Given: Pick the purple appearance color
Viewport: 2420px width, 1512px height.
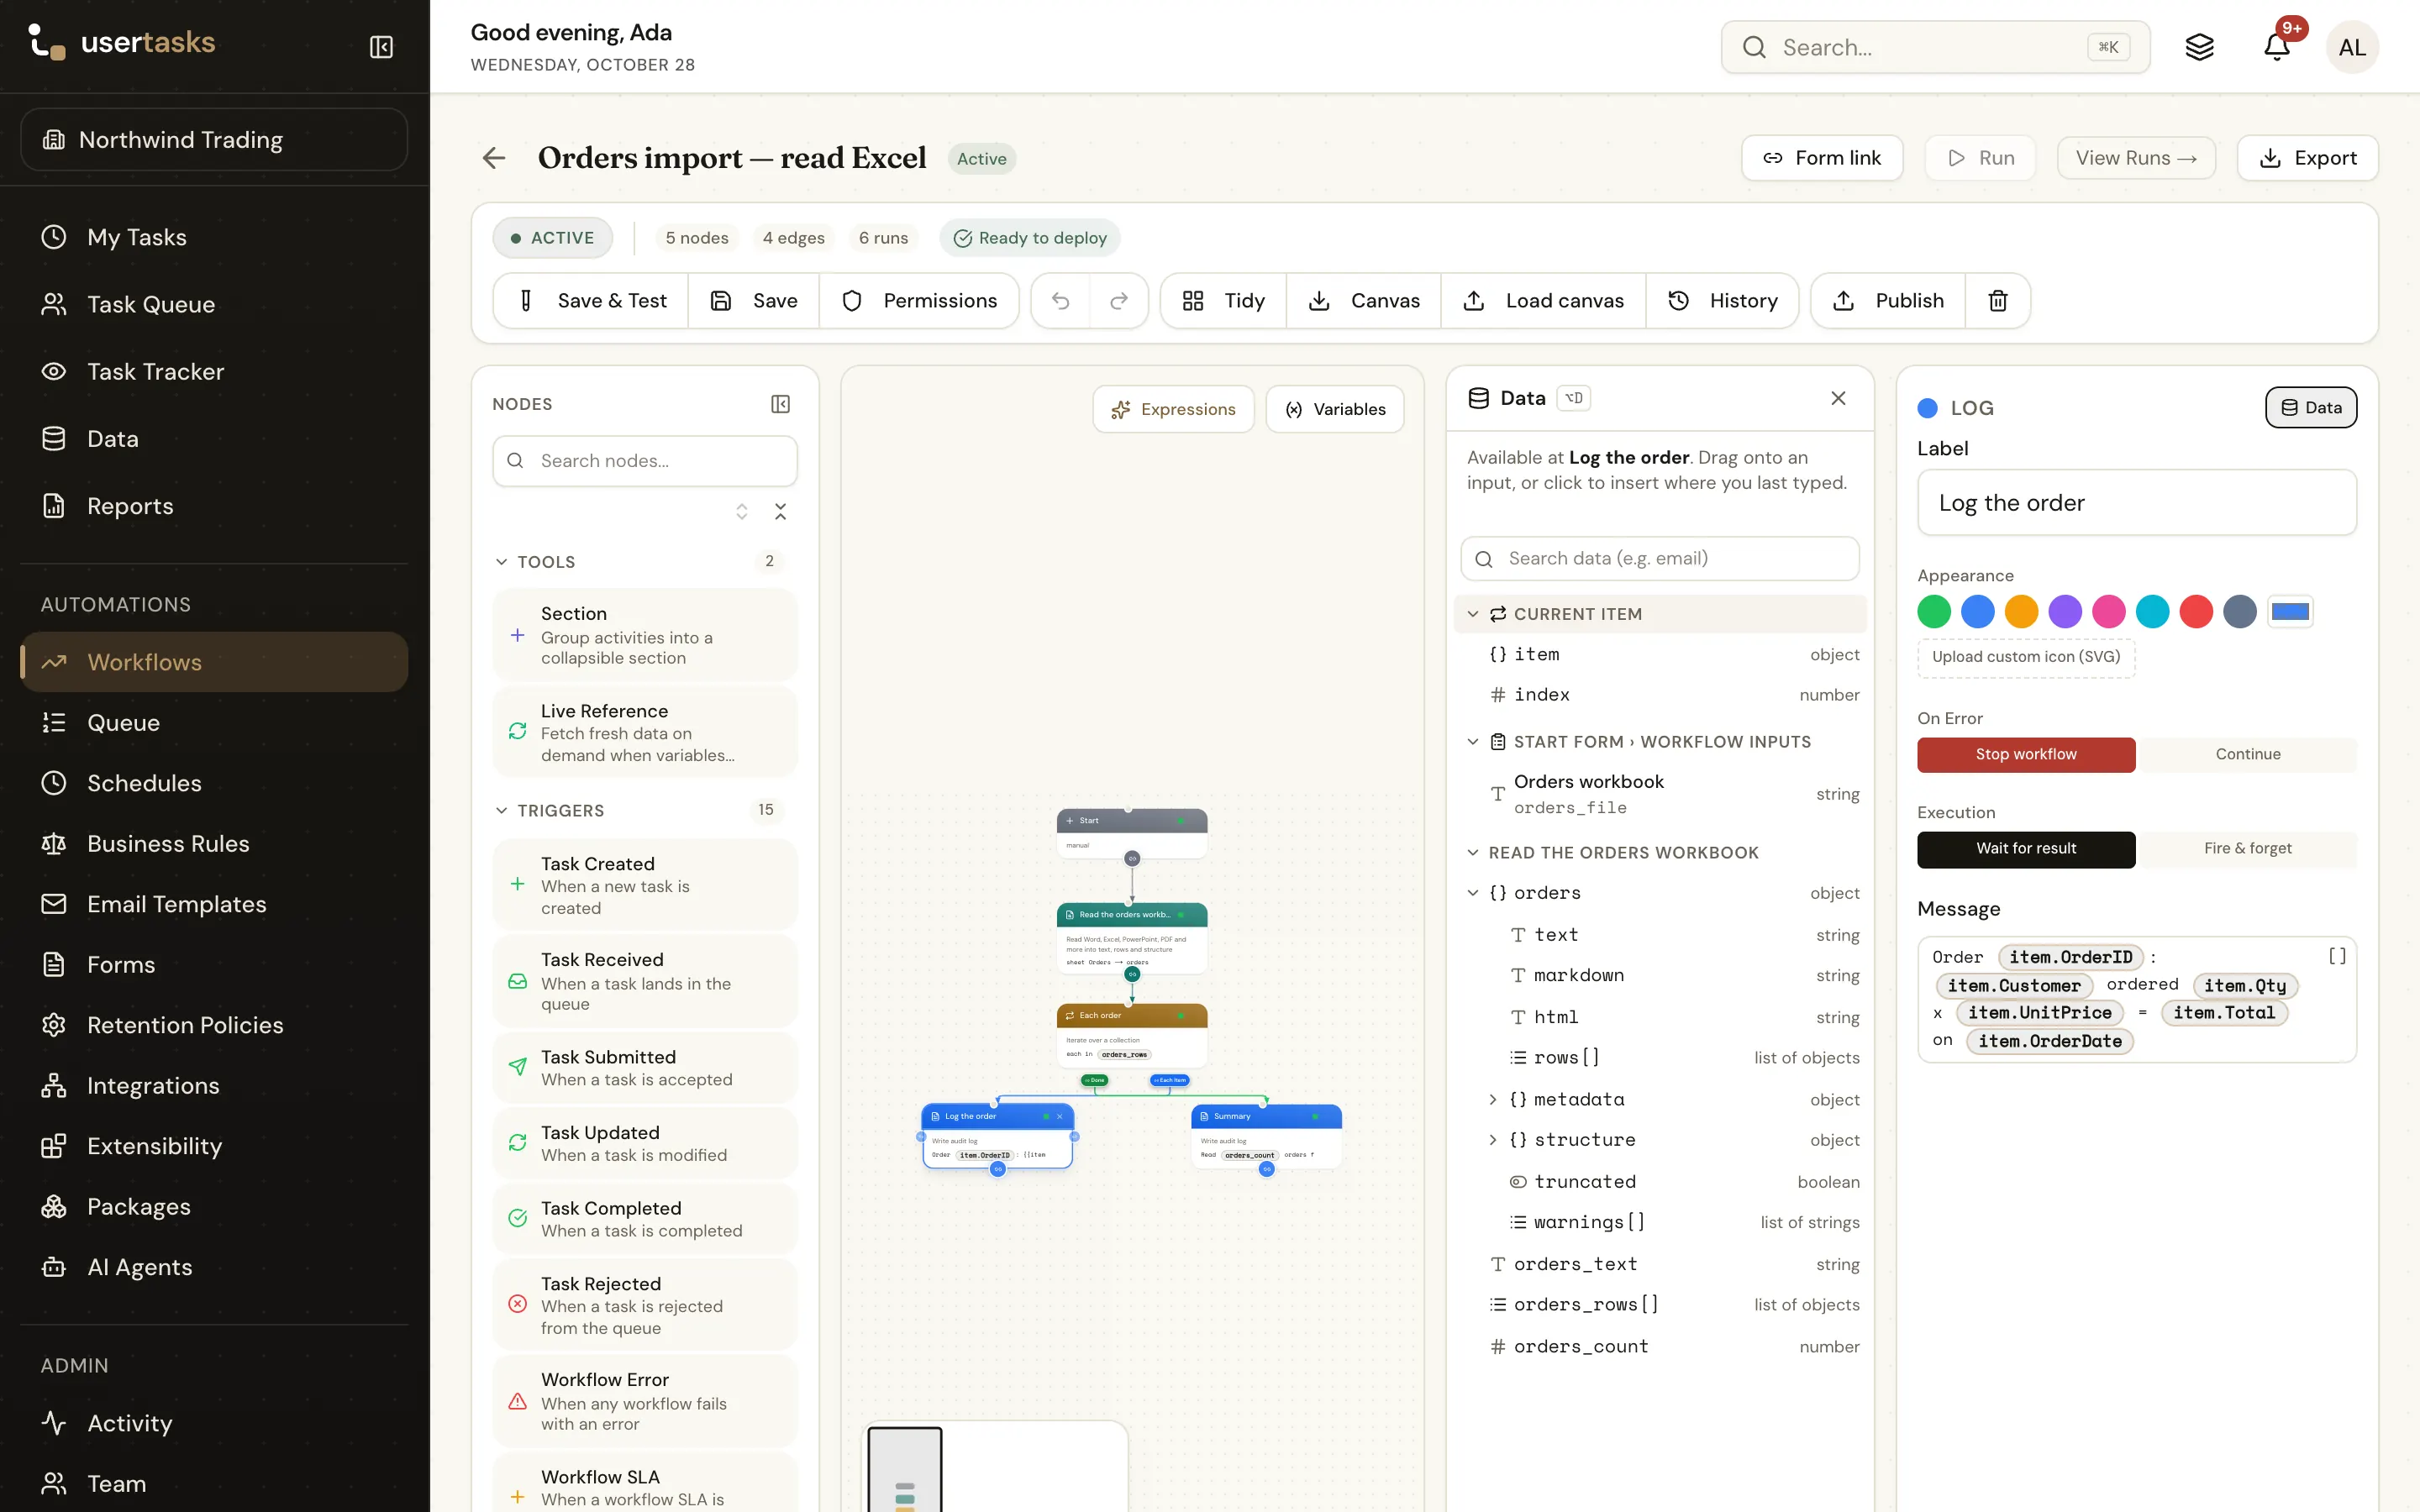Looking at the screenshot, I should (2064, 611).
